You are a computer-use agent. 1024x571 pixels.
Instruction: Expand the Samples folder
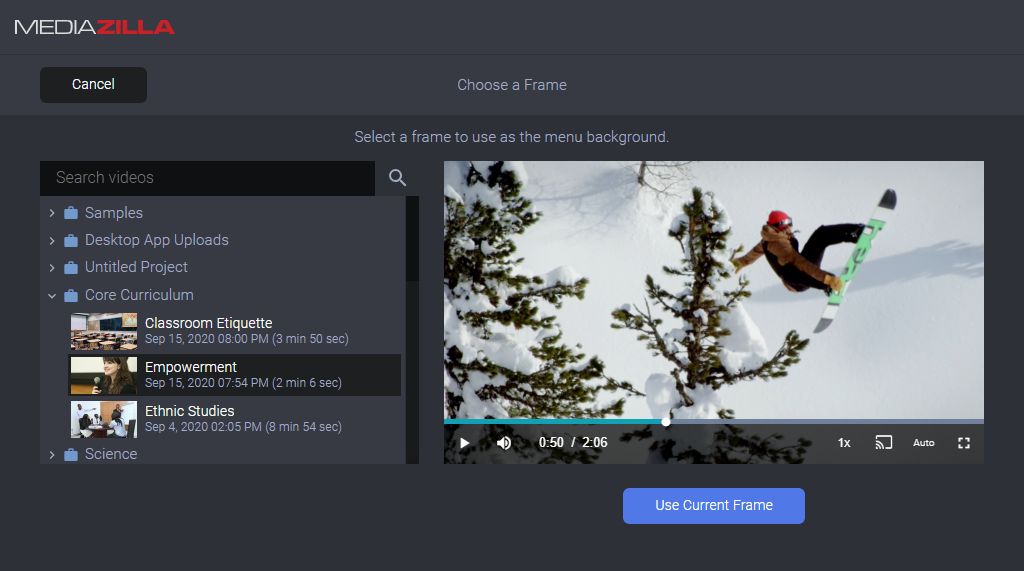[x=52, y=213]
